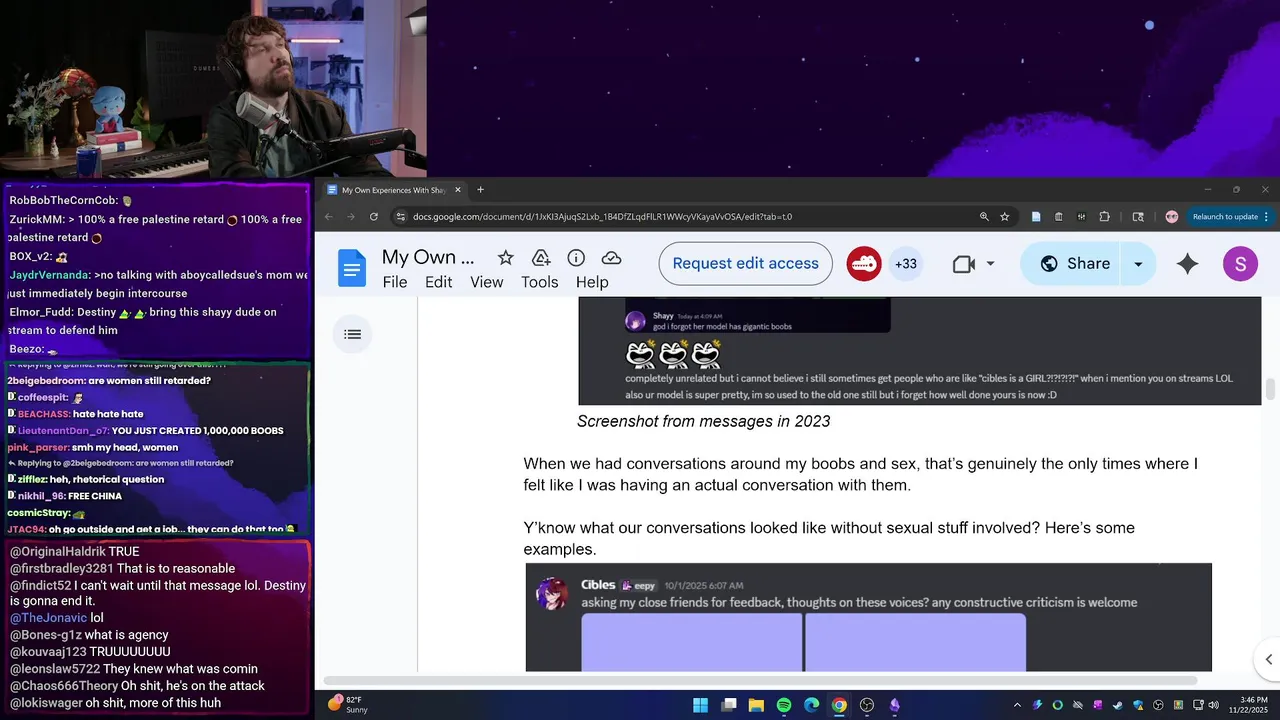1280x720 pixels.
Task: Open the Tools menu
Action: tap(540, 282)
